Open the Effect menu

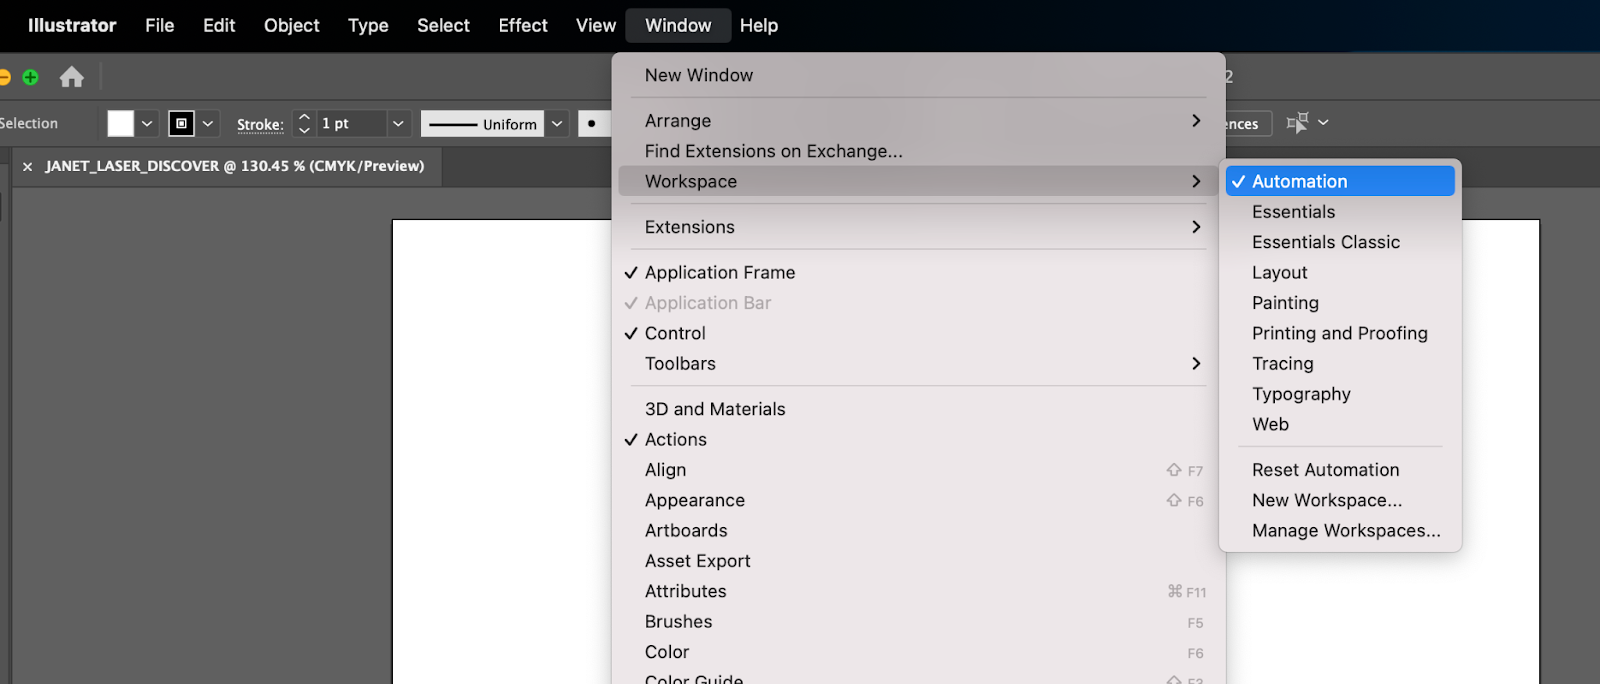tap(523, 25)
